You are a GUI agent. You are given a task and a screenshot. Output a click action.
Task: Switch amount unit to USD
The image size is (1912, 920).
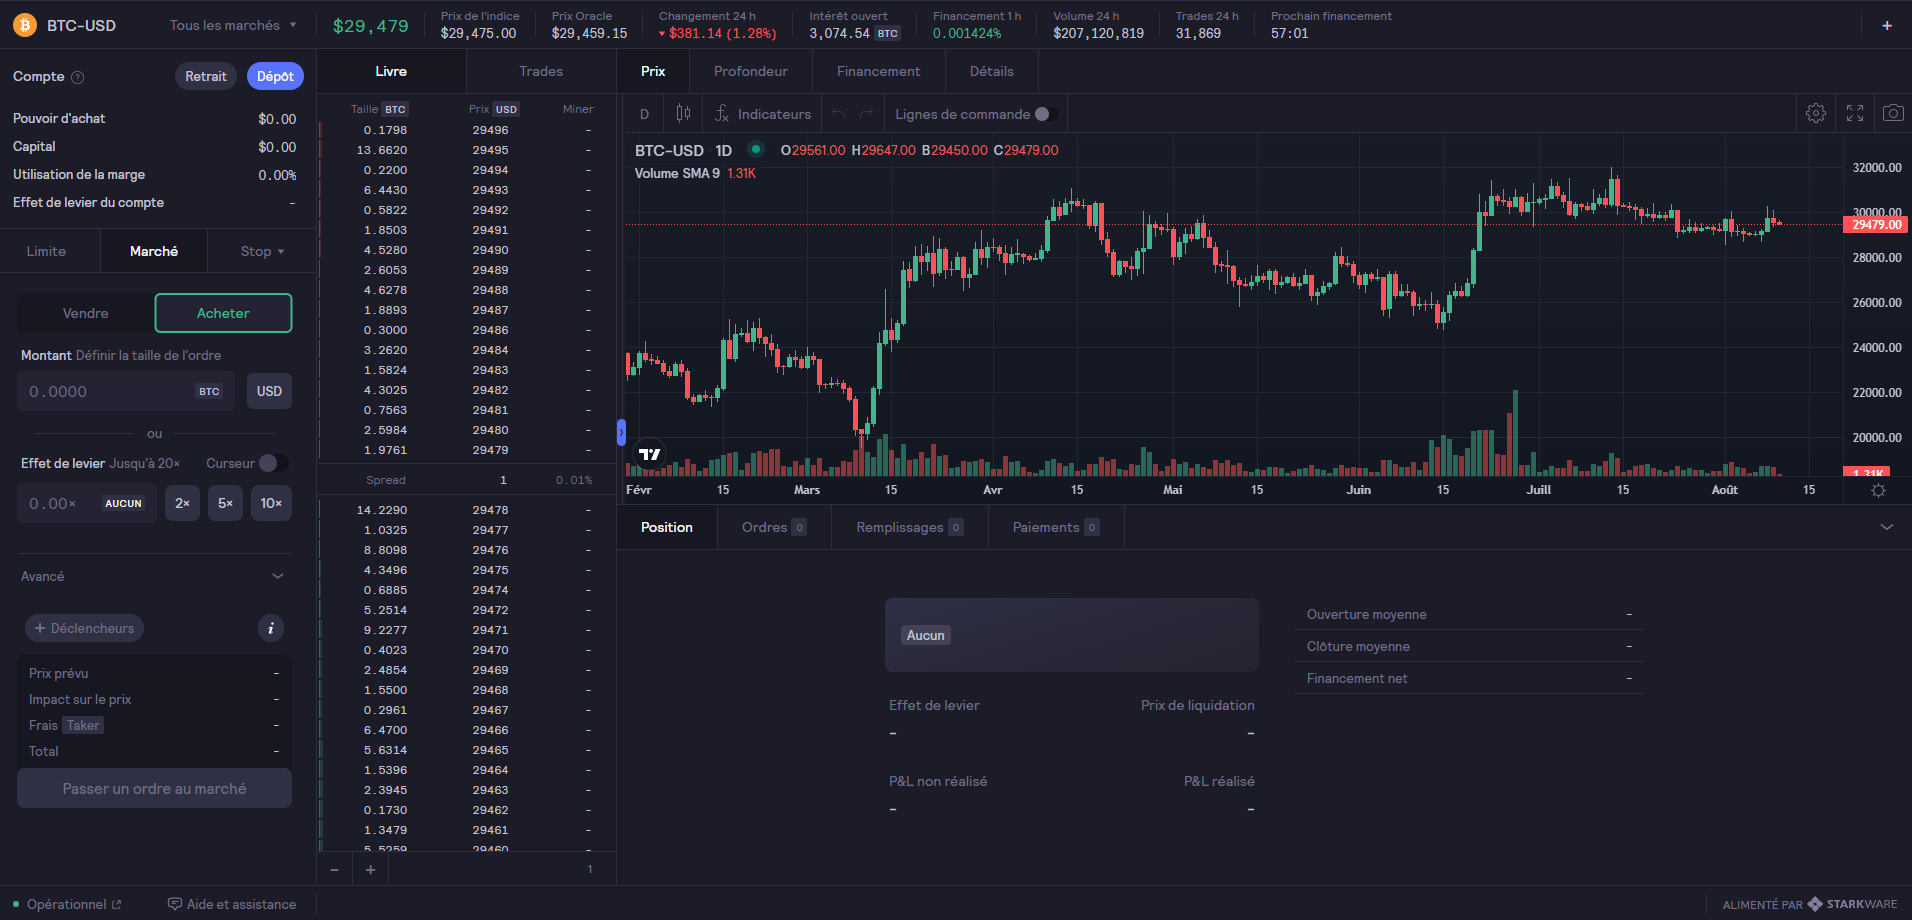269,391
